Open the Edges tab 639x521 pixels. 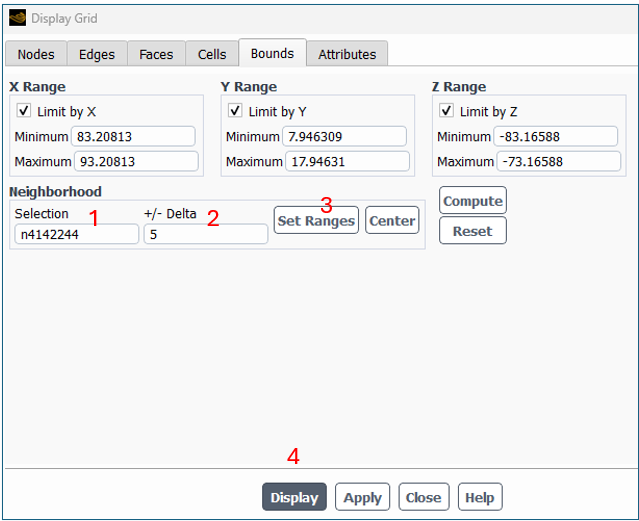97,54
